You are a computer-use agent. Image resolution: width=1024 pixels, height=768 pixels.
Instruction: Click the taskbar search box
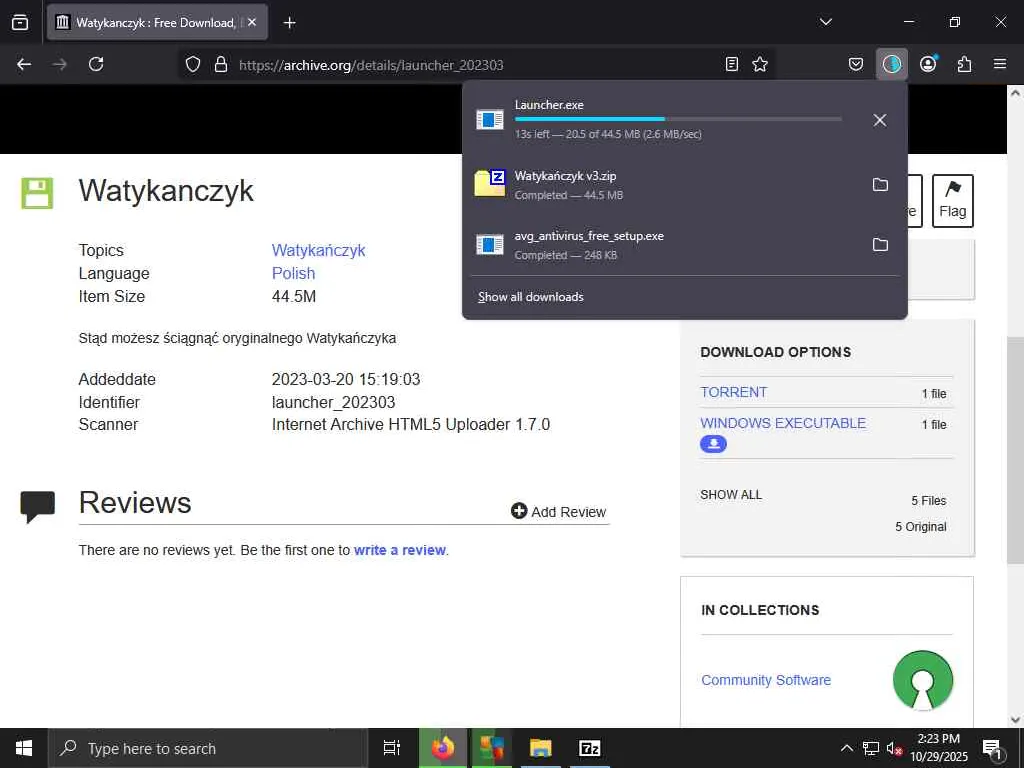click(208, 748)
